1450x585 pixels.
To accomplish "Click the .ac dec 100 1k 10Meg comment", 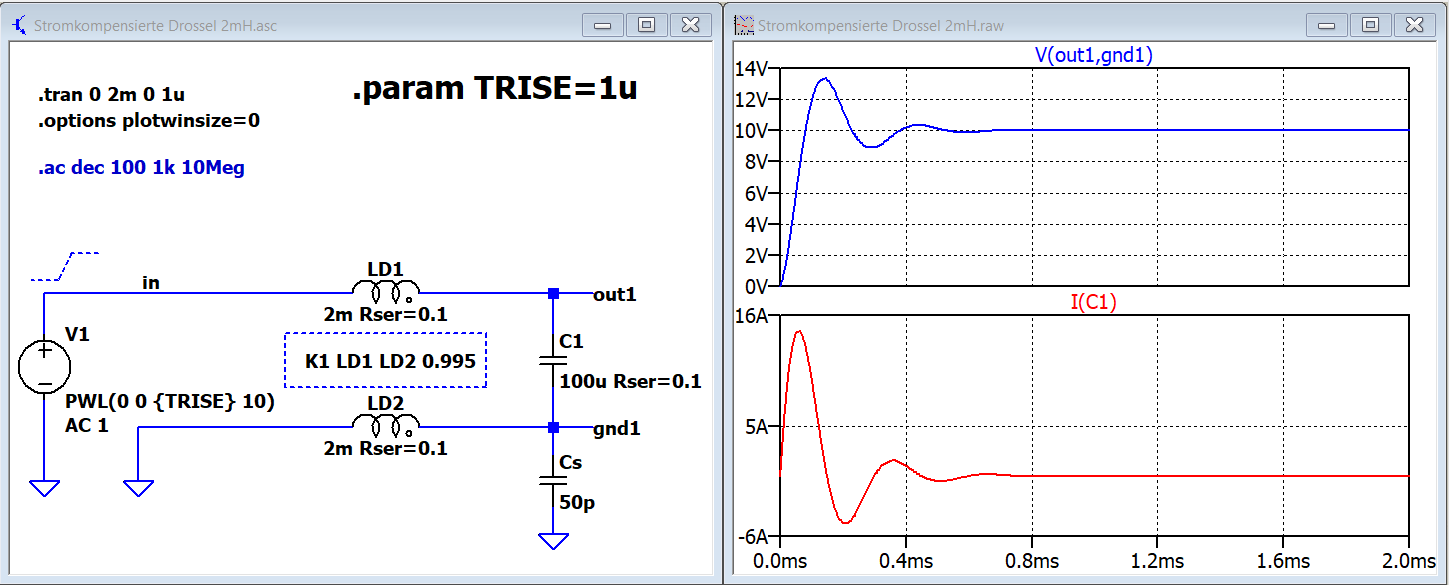I will pos(141,168).
